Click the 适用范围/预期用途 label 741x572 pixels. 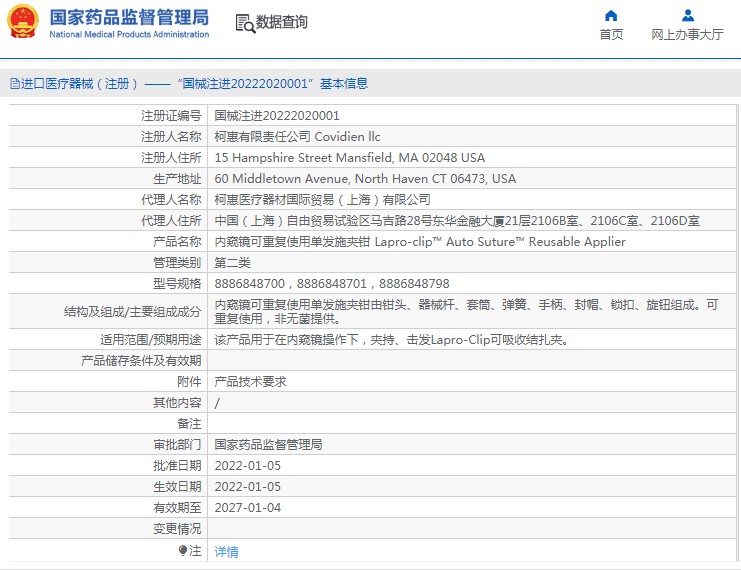(151, 339)
